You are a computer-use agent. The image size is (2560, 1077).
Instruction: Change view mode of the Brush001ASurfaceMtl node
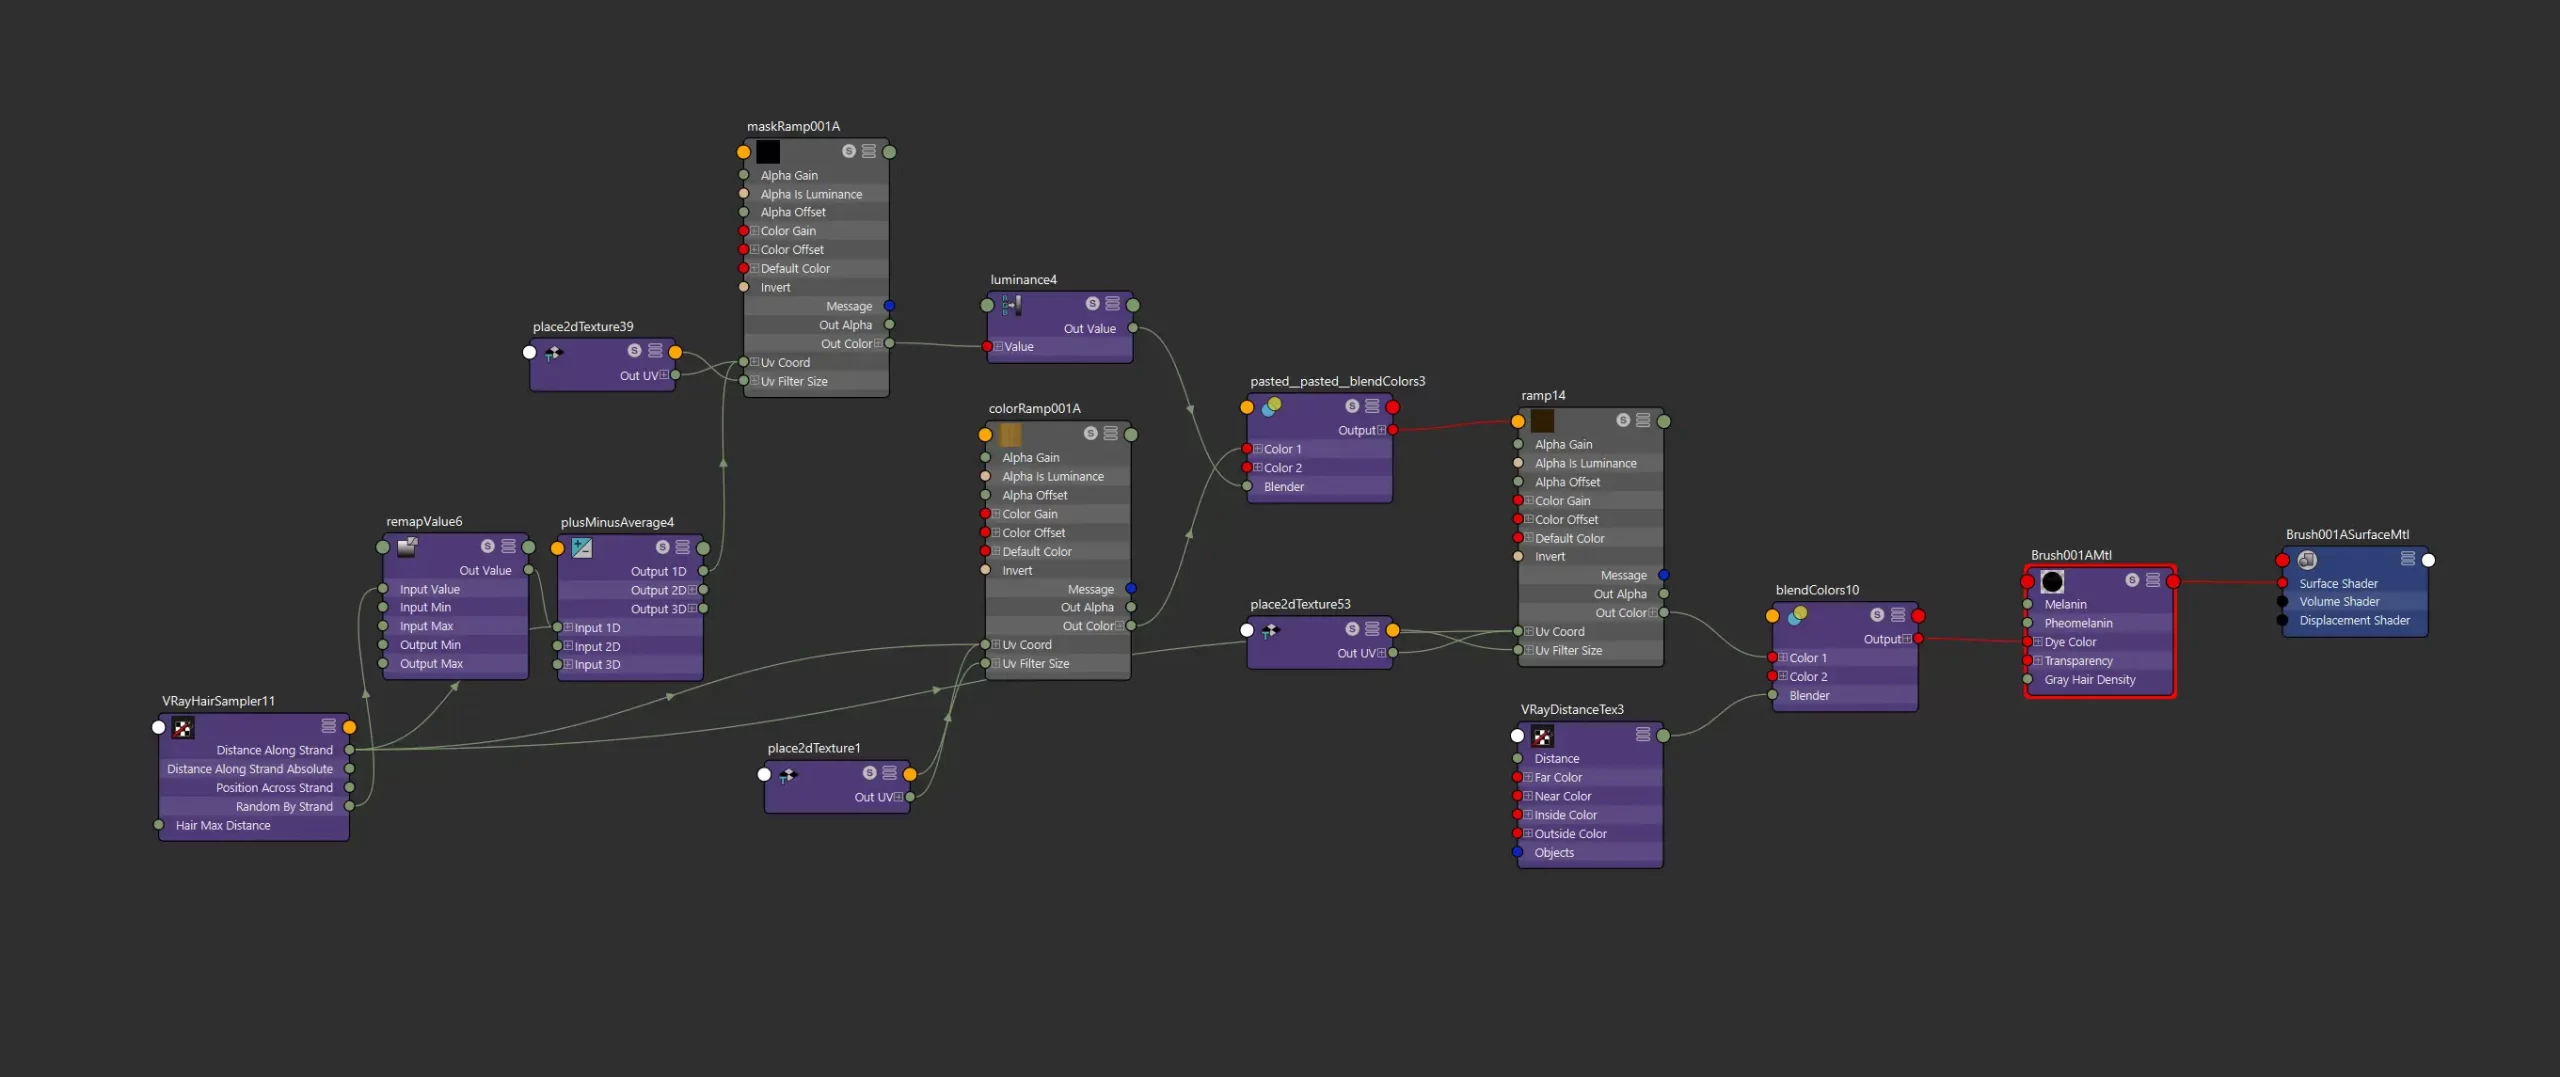(2408, 559)
